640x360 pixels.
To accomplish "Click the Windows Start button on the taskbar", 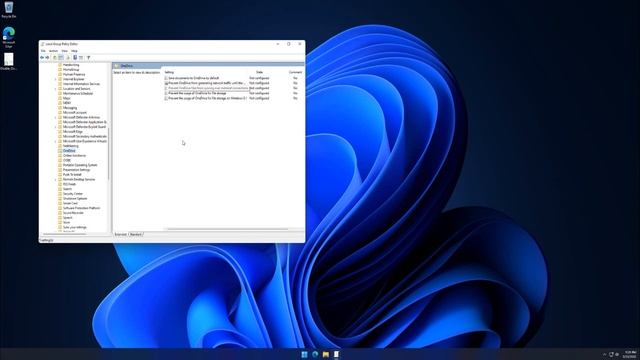I will point(304,354).
